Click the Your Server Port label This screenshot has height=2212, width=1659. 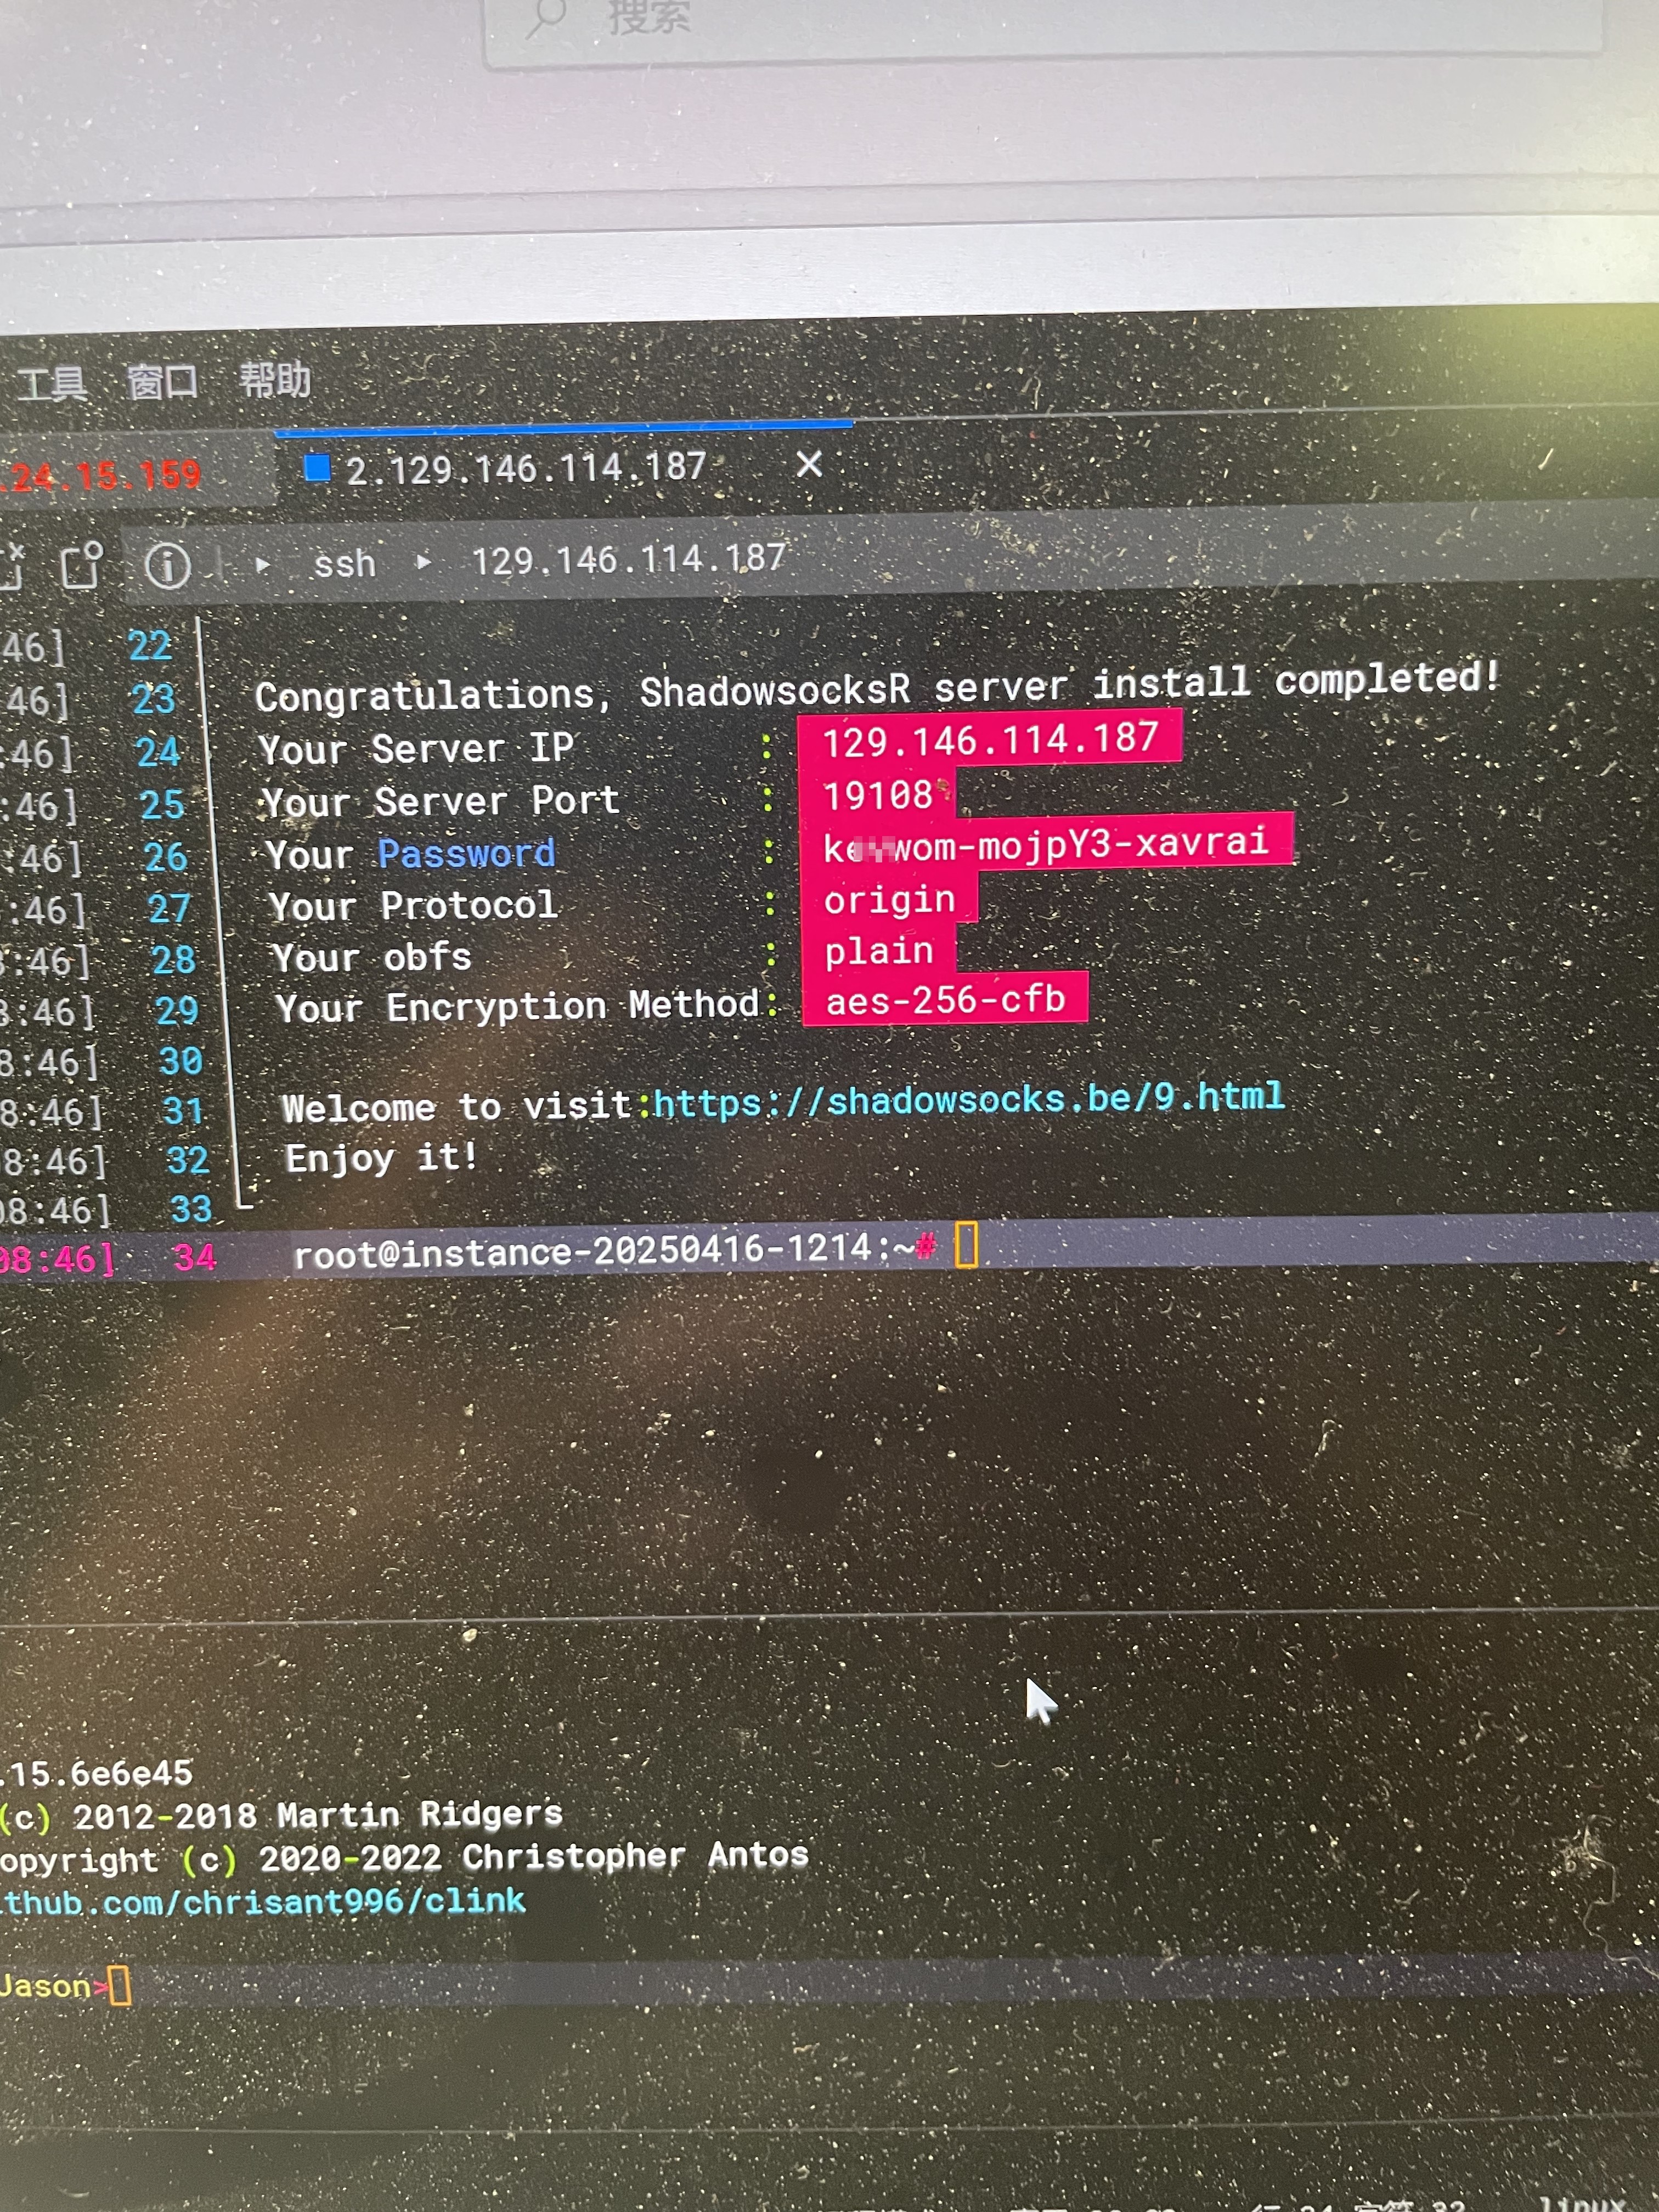[440, 801]
